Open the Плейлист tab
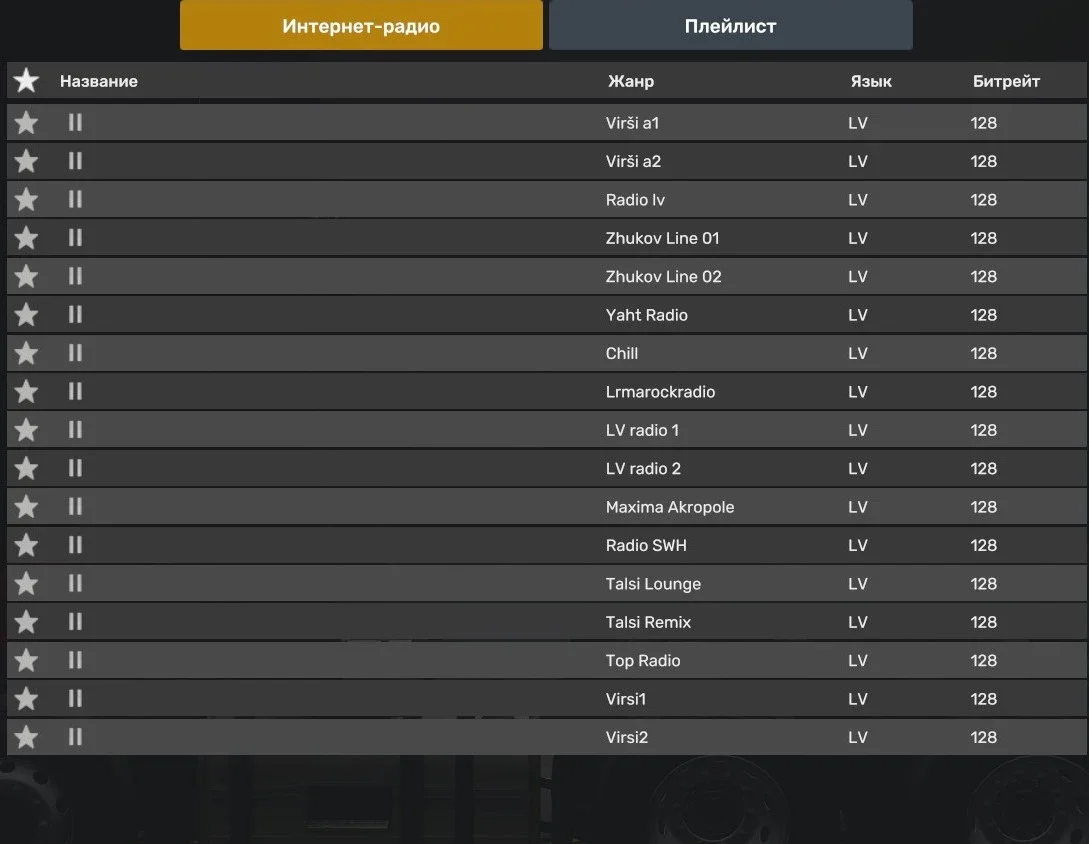This screenshot has height=844, width=1089. [x=730, y=26]
